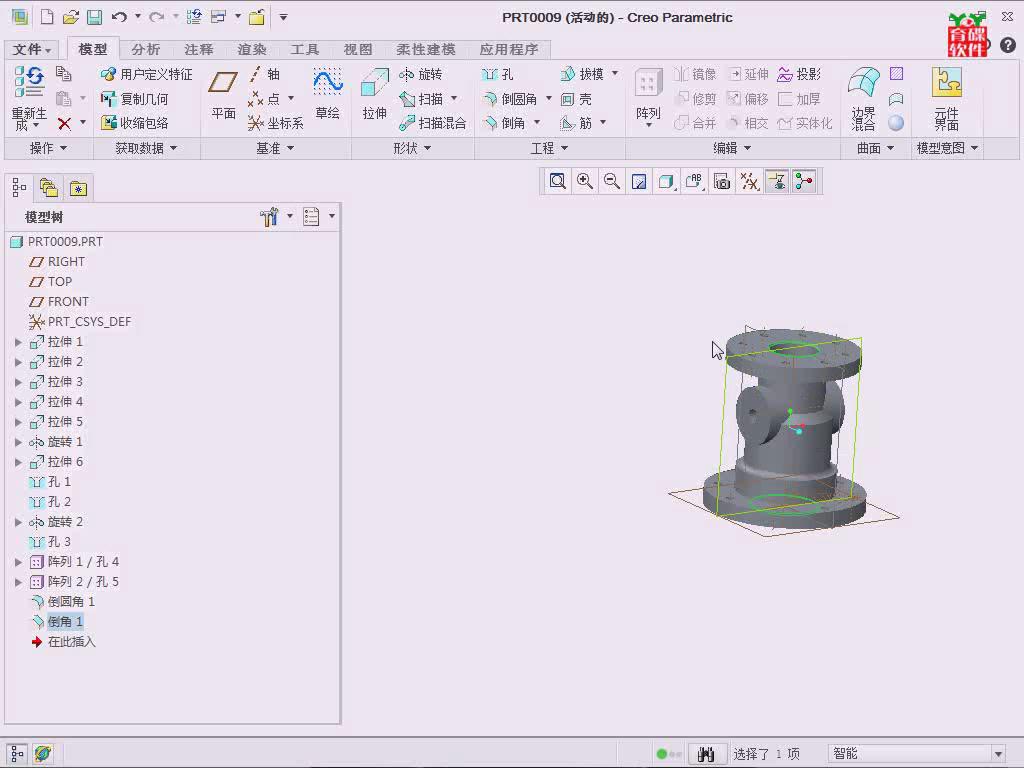The width and height of the screenshot is (1024, 768).
Task: Select the FRONT datum plane in tree
Action: pyautogui.click(x=59, y=302)
